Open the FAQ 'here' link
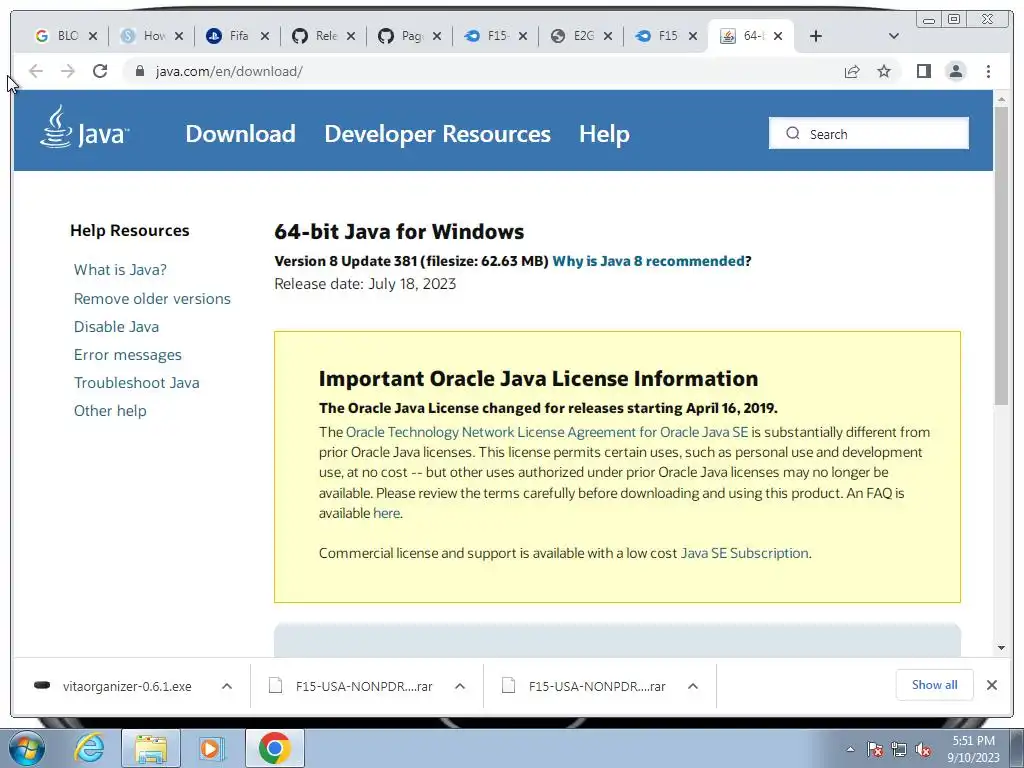This screenshot has width=1024, height=768. tap(386, 513)
